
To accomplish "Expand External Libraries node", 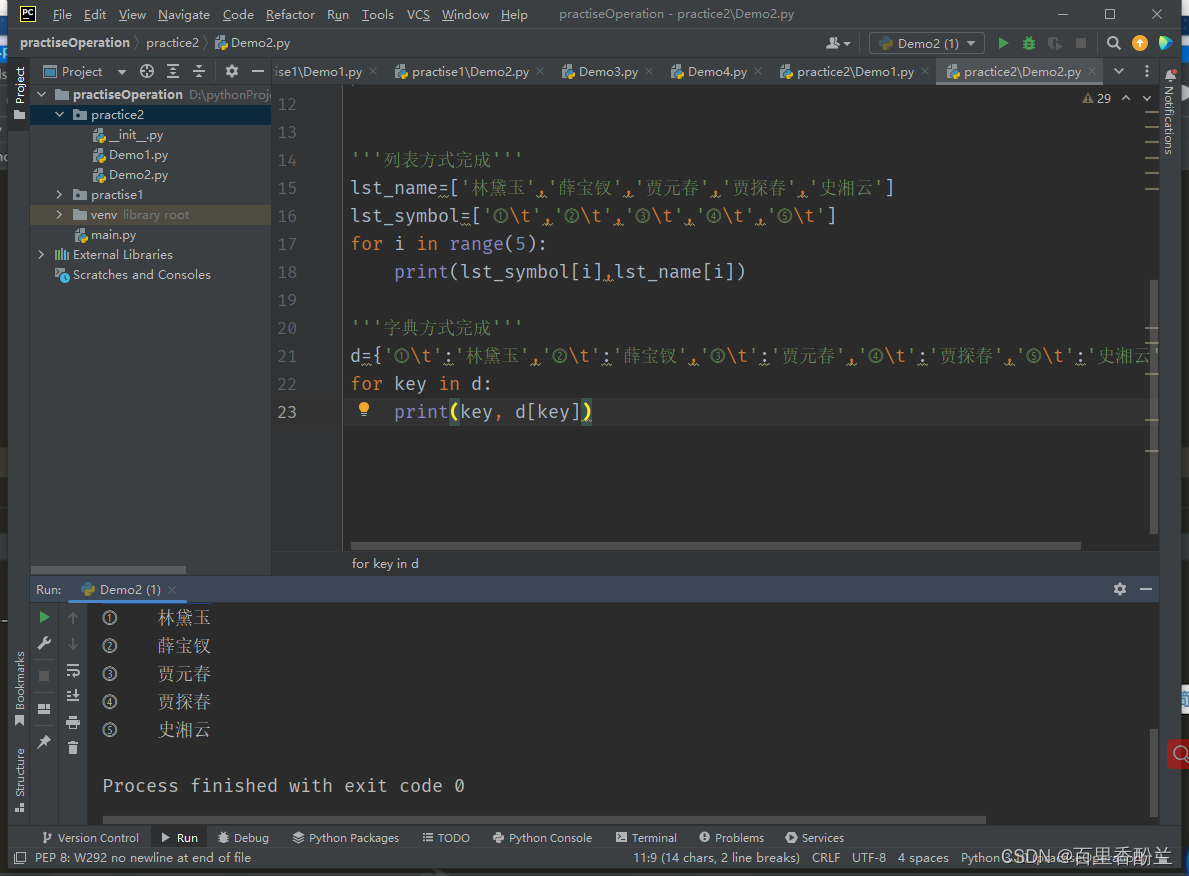I will 42,255.
